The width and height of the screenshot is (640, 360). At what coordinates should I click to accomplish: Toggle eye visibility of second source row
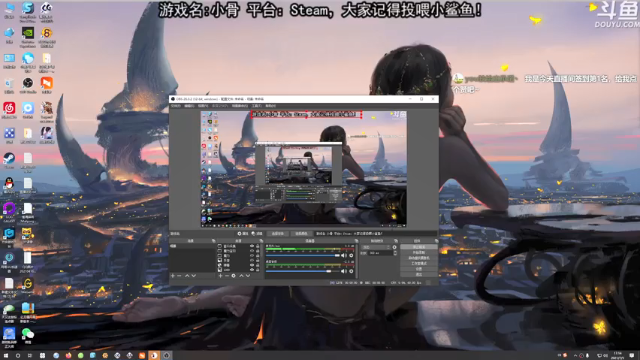point(252,251)
